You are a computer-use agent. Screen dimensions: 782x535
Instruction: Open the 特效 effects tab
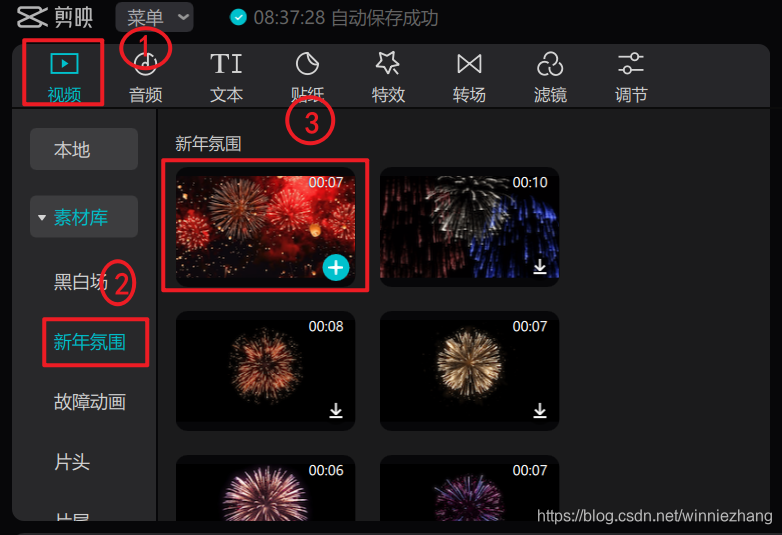[388, 77]
